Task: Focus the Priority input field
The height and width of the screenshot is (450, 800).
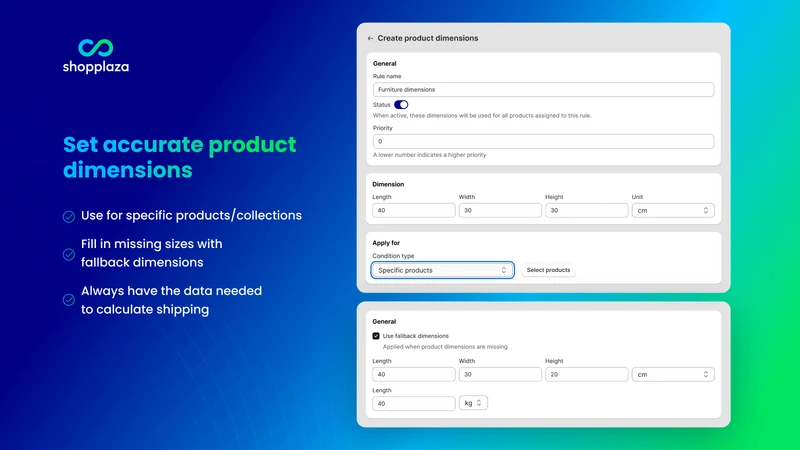Action: (x=543, y=141)
